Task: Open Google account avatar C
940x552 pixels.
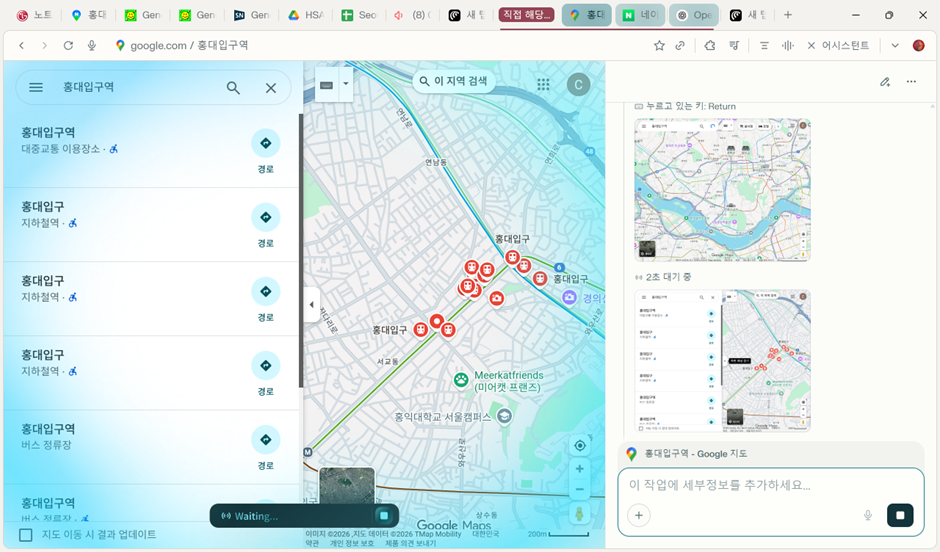Action: click(x=579, y=85)
